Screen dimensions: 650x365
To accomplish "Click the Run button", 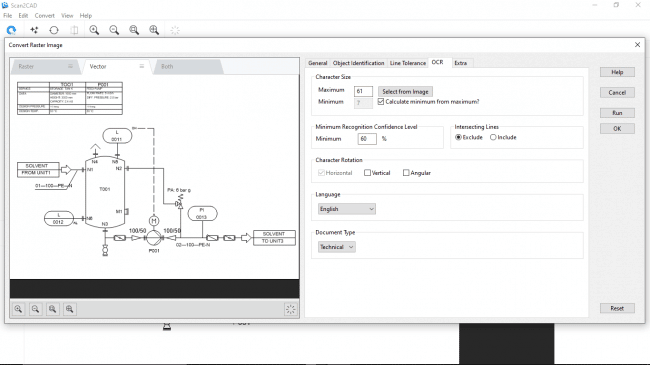I will (617, 113).
